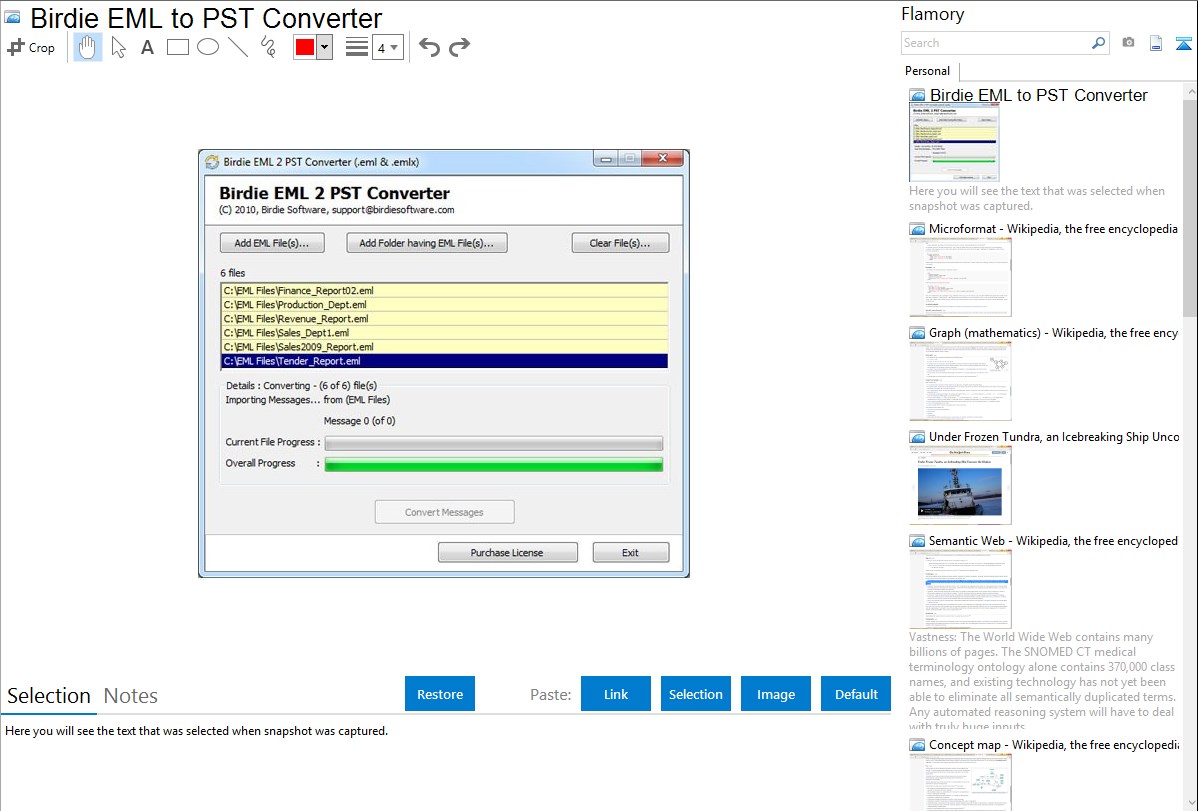This screenshot has width=1198, height=811.
Task: Open Graph (mathematics) snapshot thumbnail
Action: 960,381
